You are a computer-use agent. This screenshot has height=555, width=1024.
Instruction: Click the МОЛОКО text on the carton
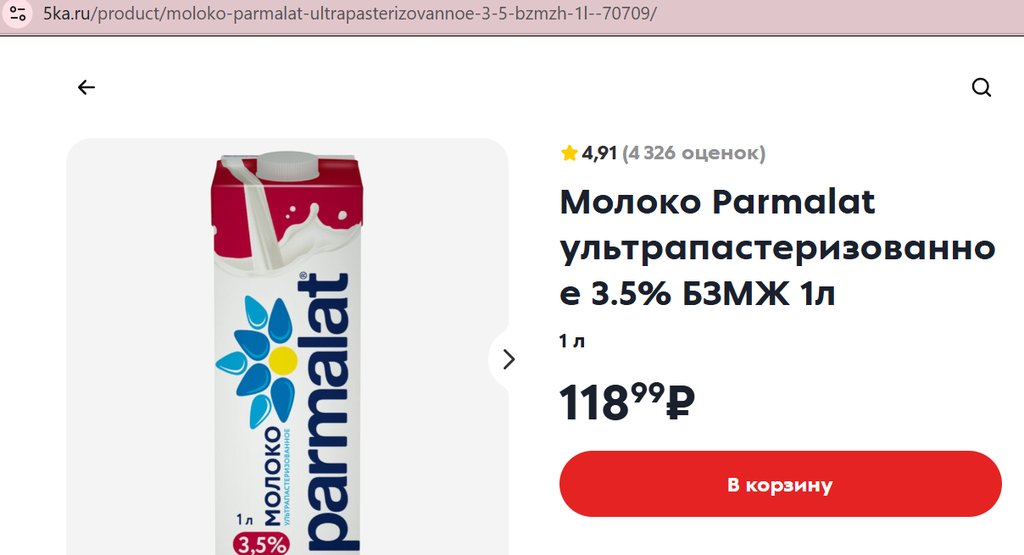tap(273, 477)
